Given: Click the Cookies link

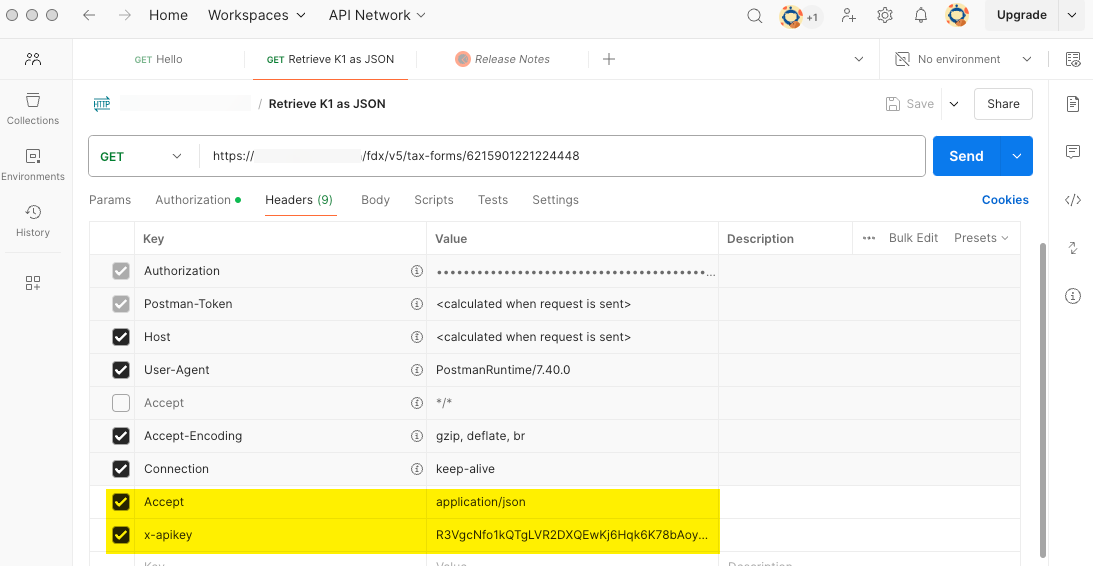Looking at the screenshot, I should [1005, 200].
